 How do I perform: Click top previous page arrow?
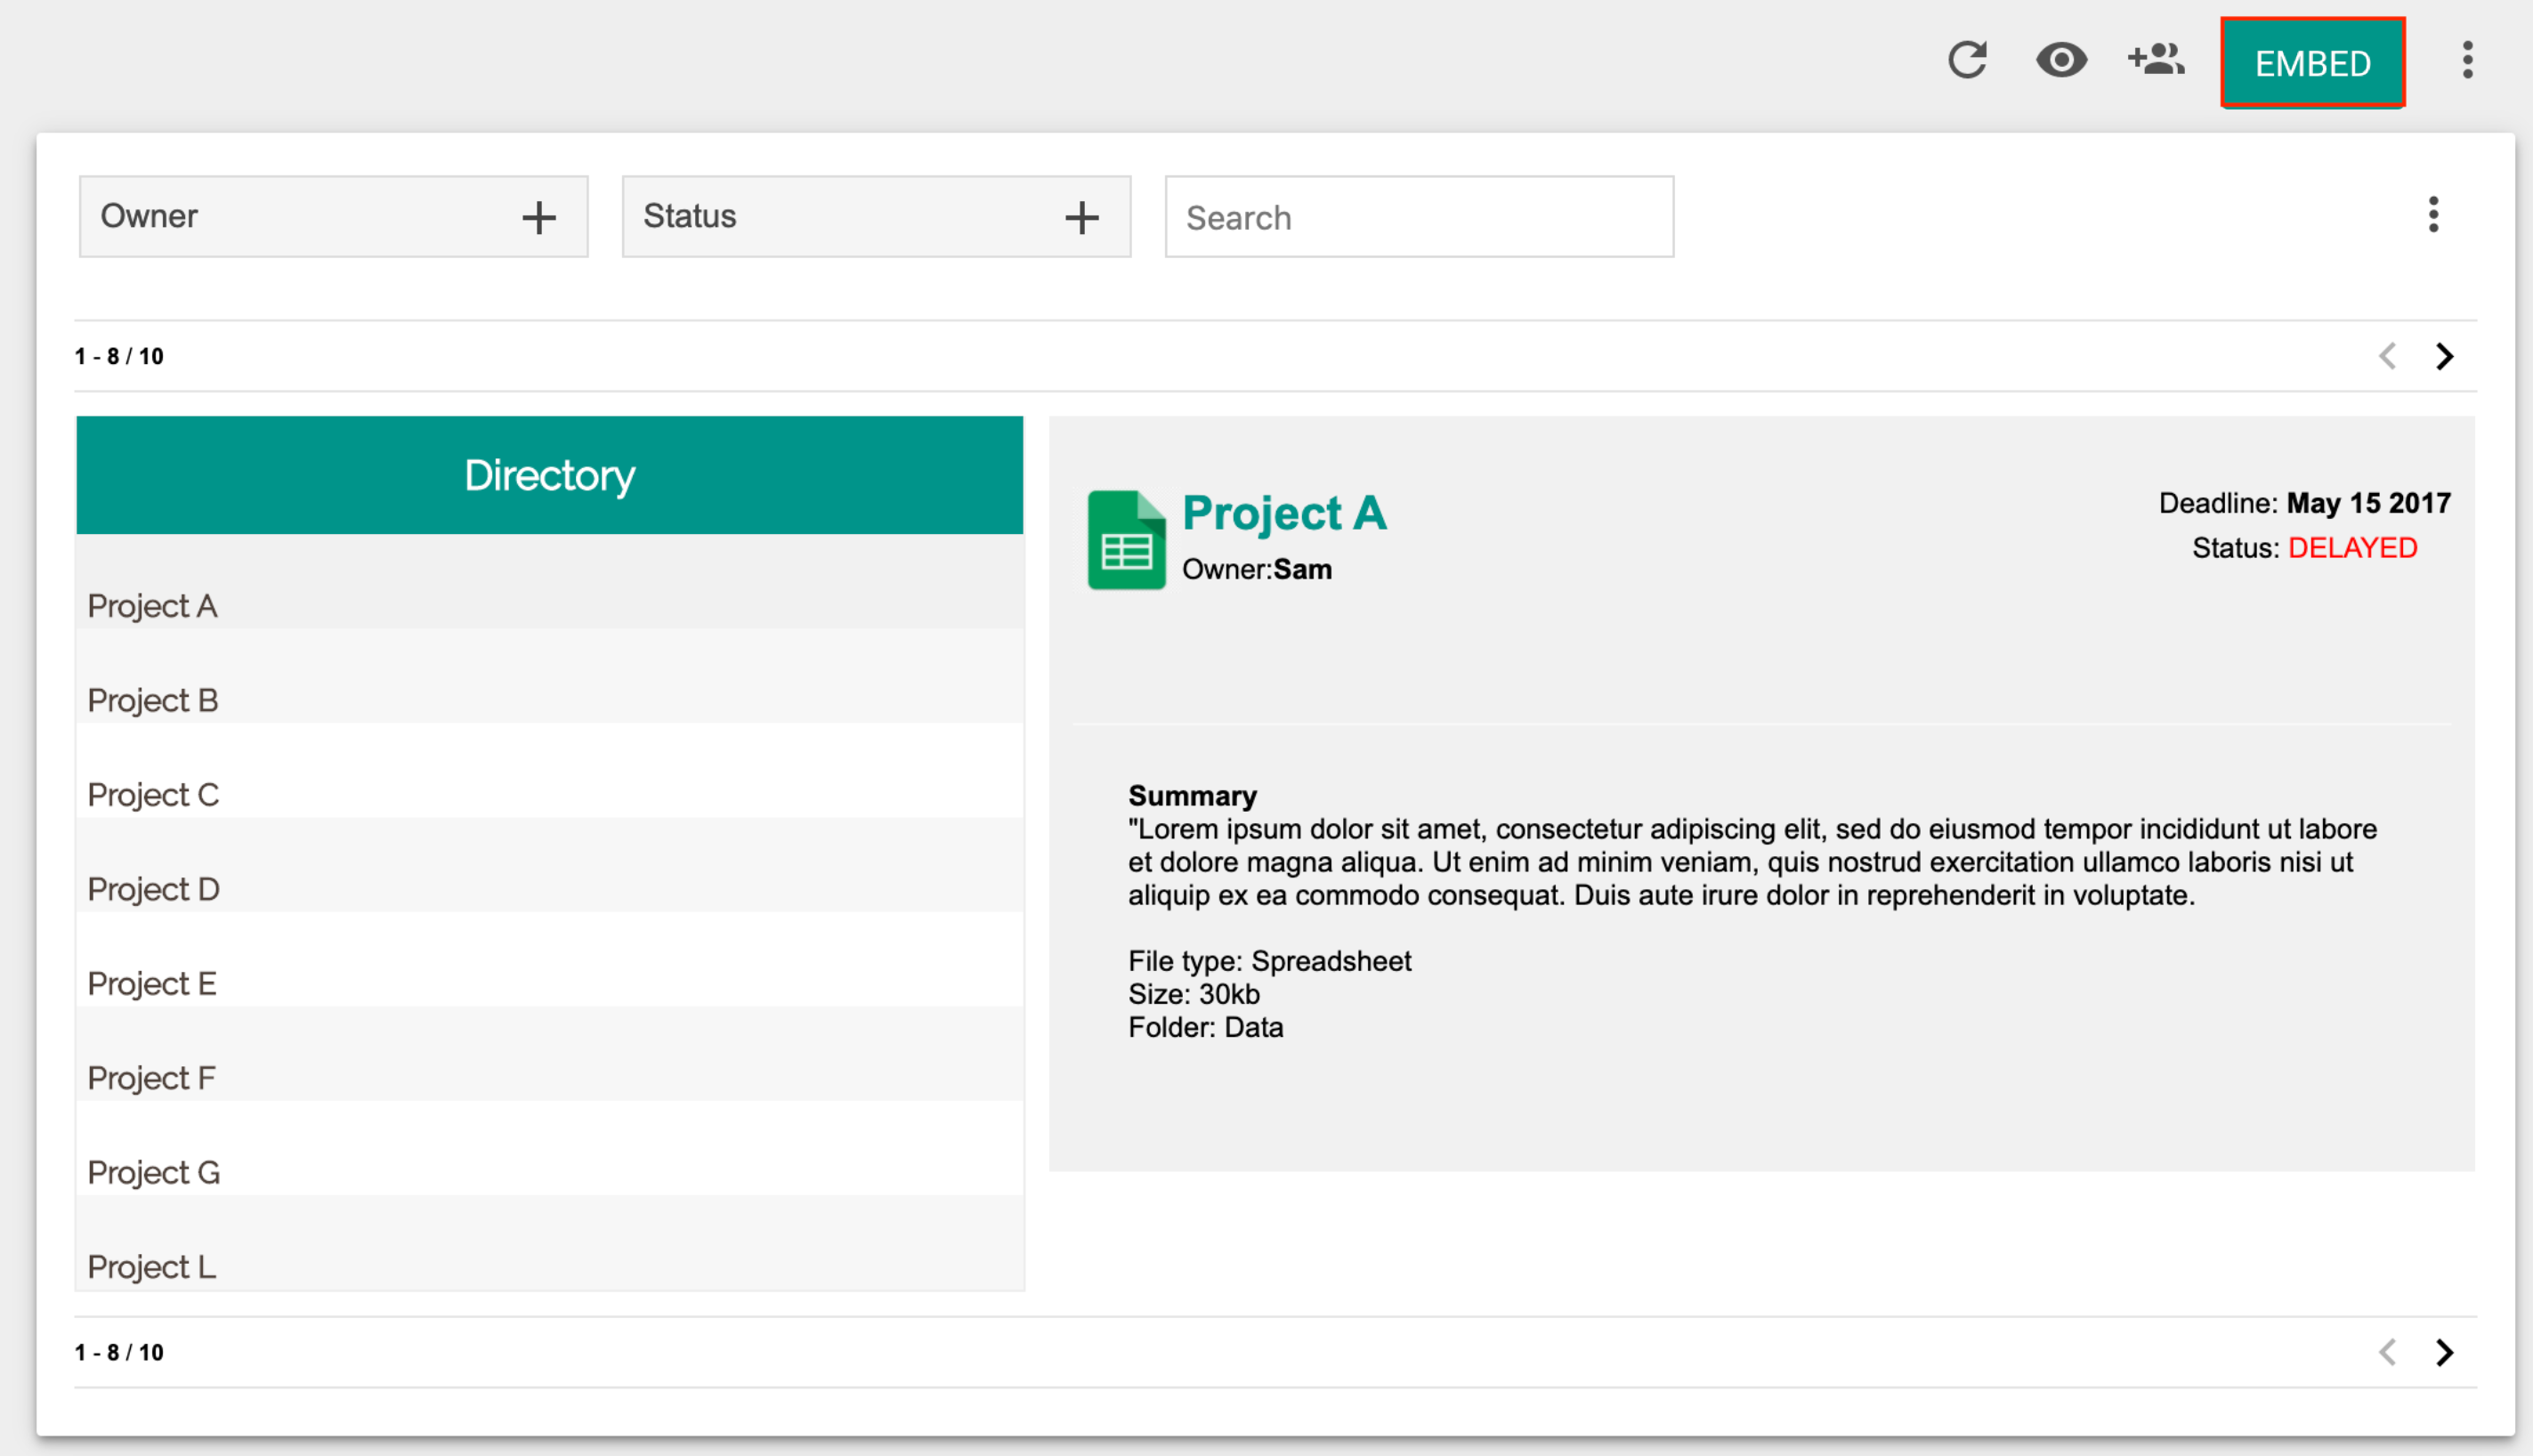click(x=2388, y=356)
